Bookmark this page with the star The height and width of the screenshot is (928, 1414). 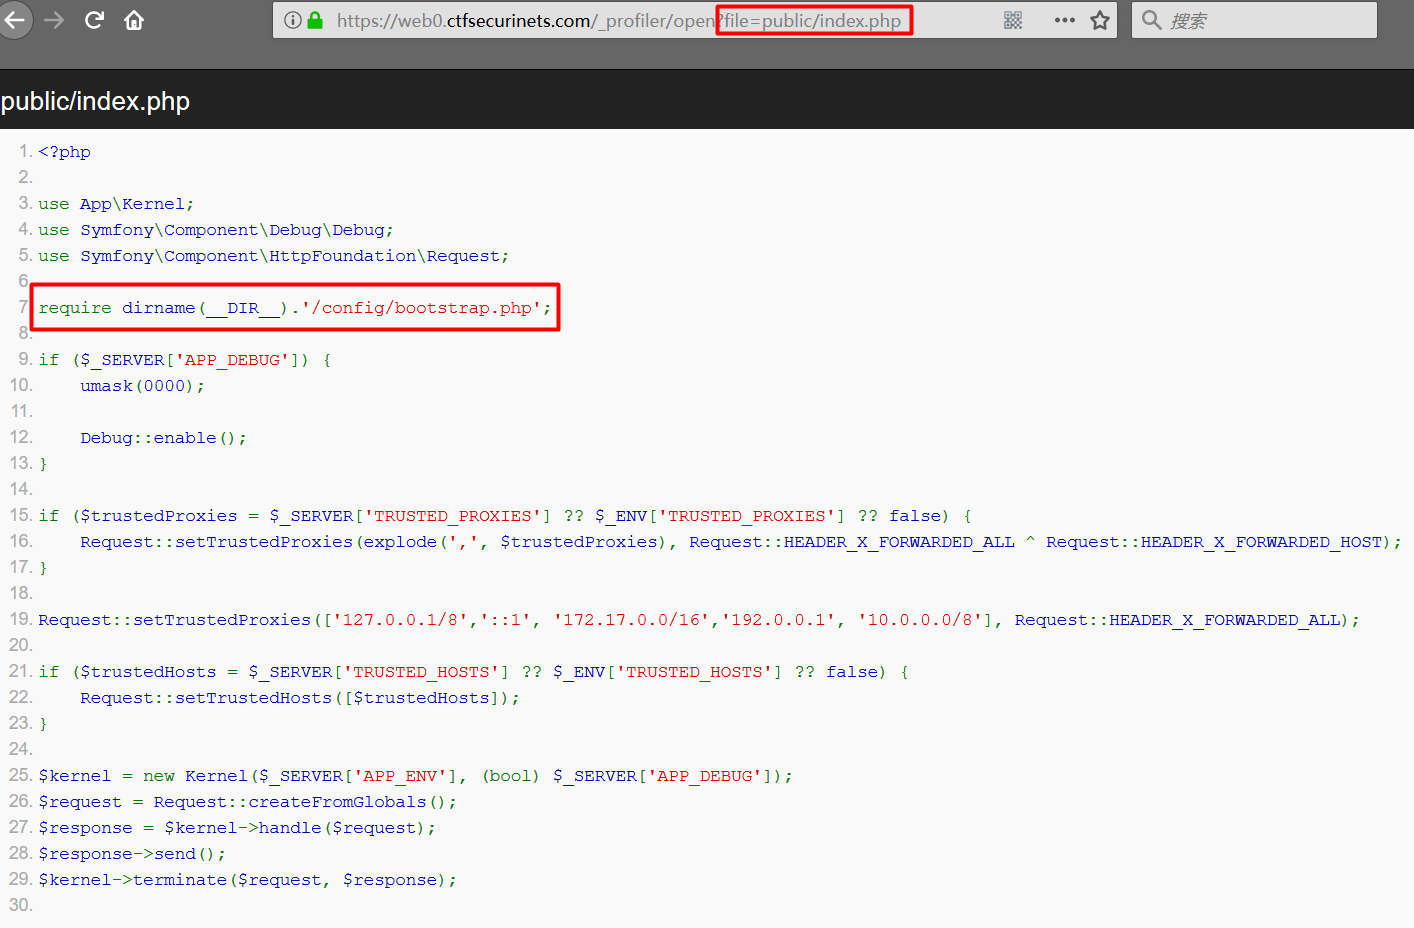[1100, 20]
